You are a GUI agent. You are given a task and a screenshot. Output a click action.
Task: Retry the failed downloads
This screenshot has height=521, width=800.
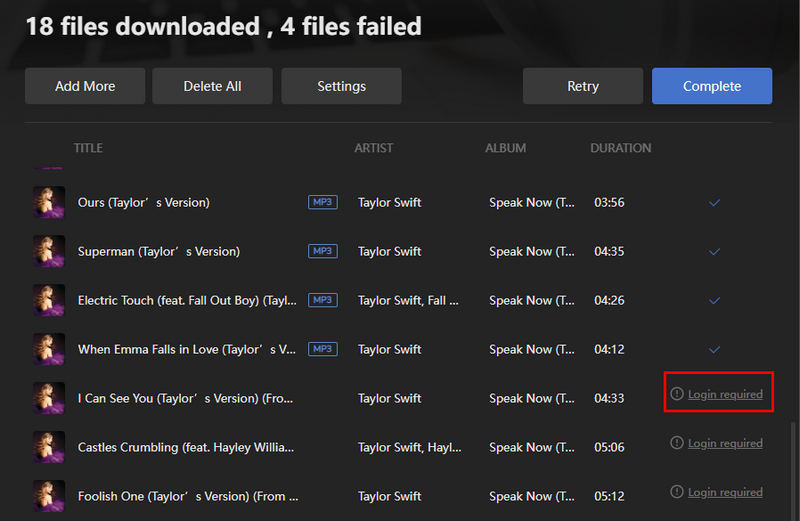(582, 86)
